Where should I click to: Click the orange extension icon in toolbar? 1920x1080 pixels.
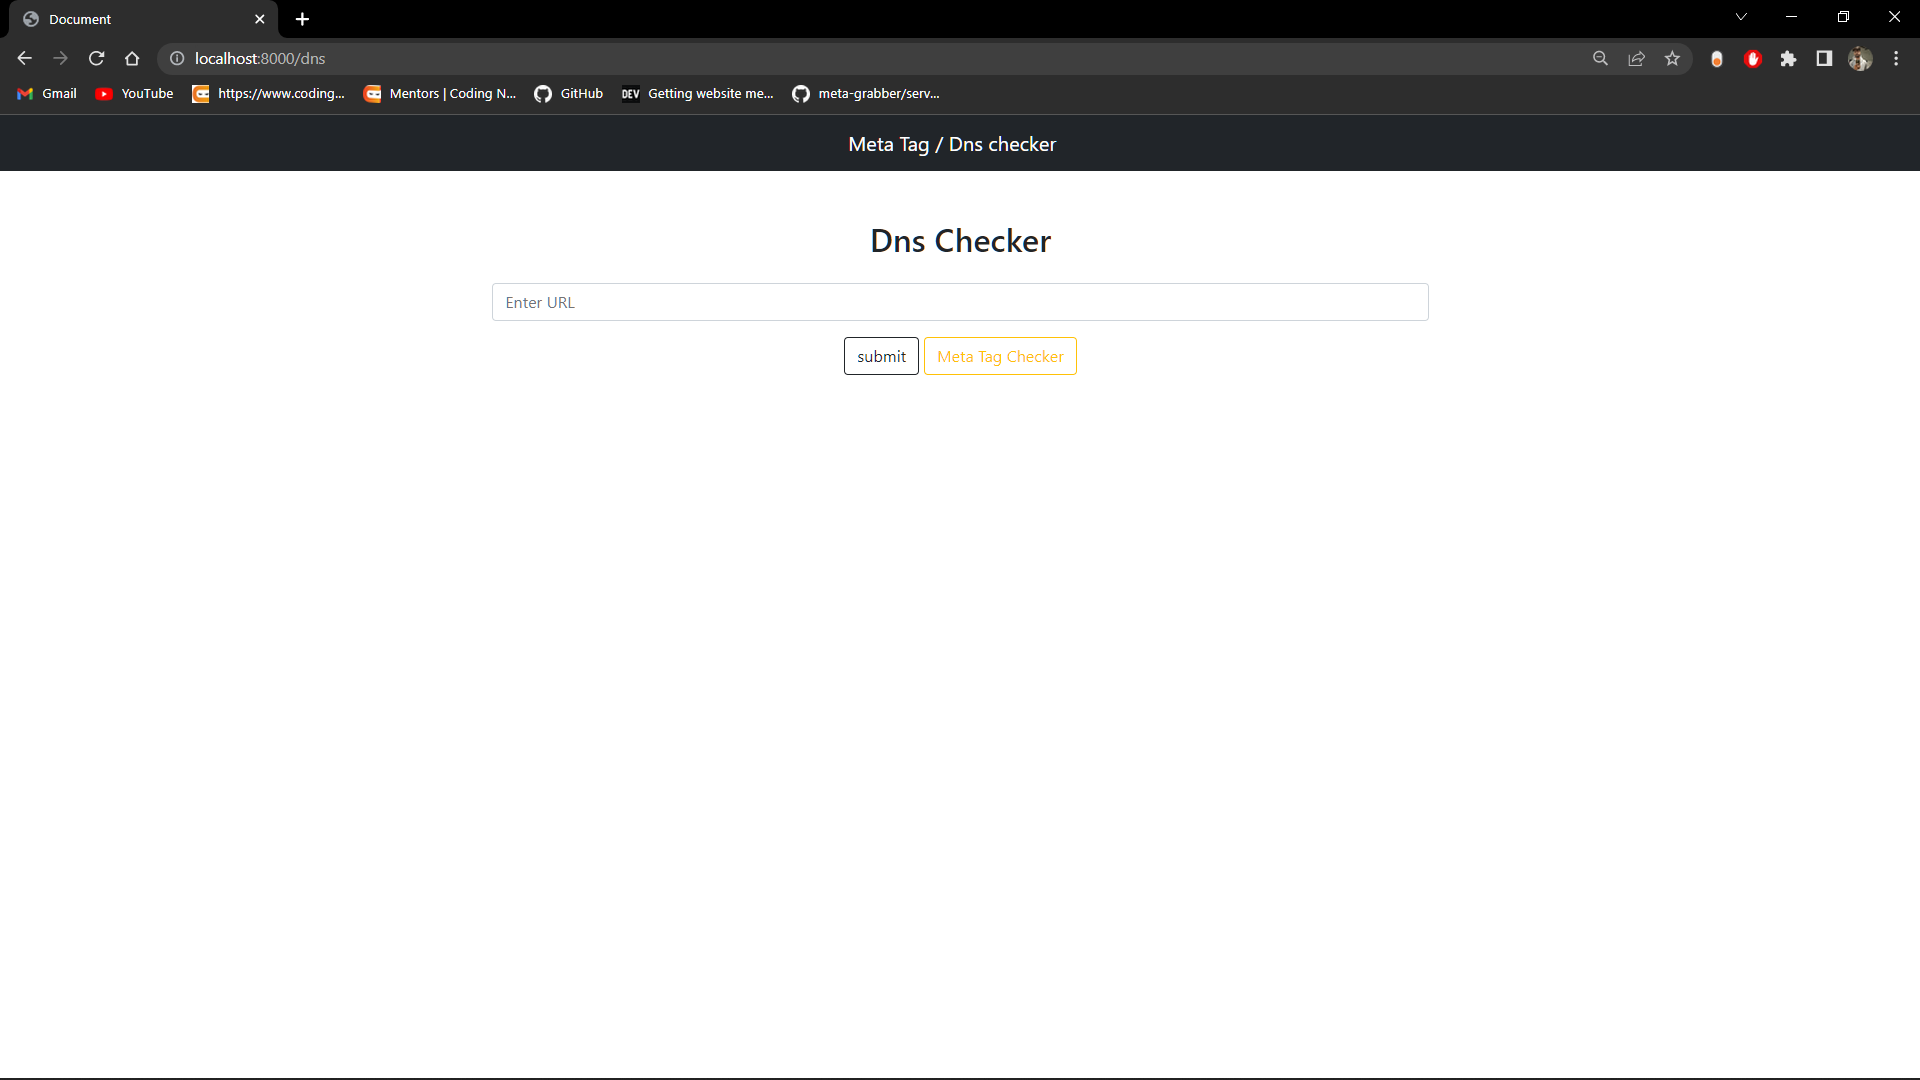pyautogui.click(x=1717, y=59)
